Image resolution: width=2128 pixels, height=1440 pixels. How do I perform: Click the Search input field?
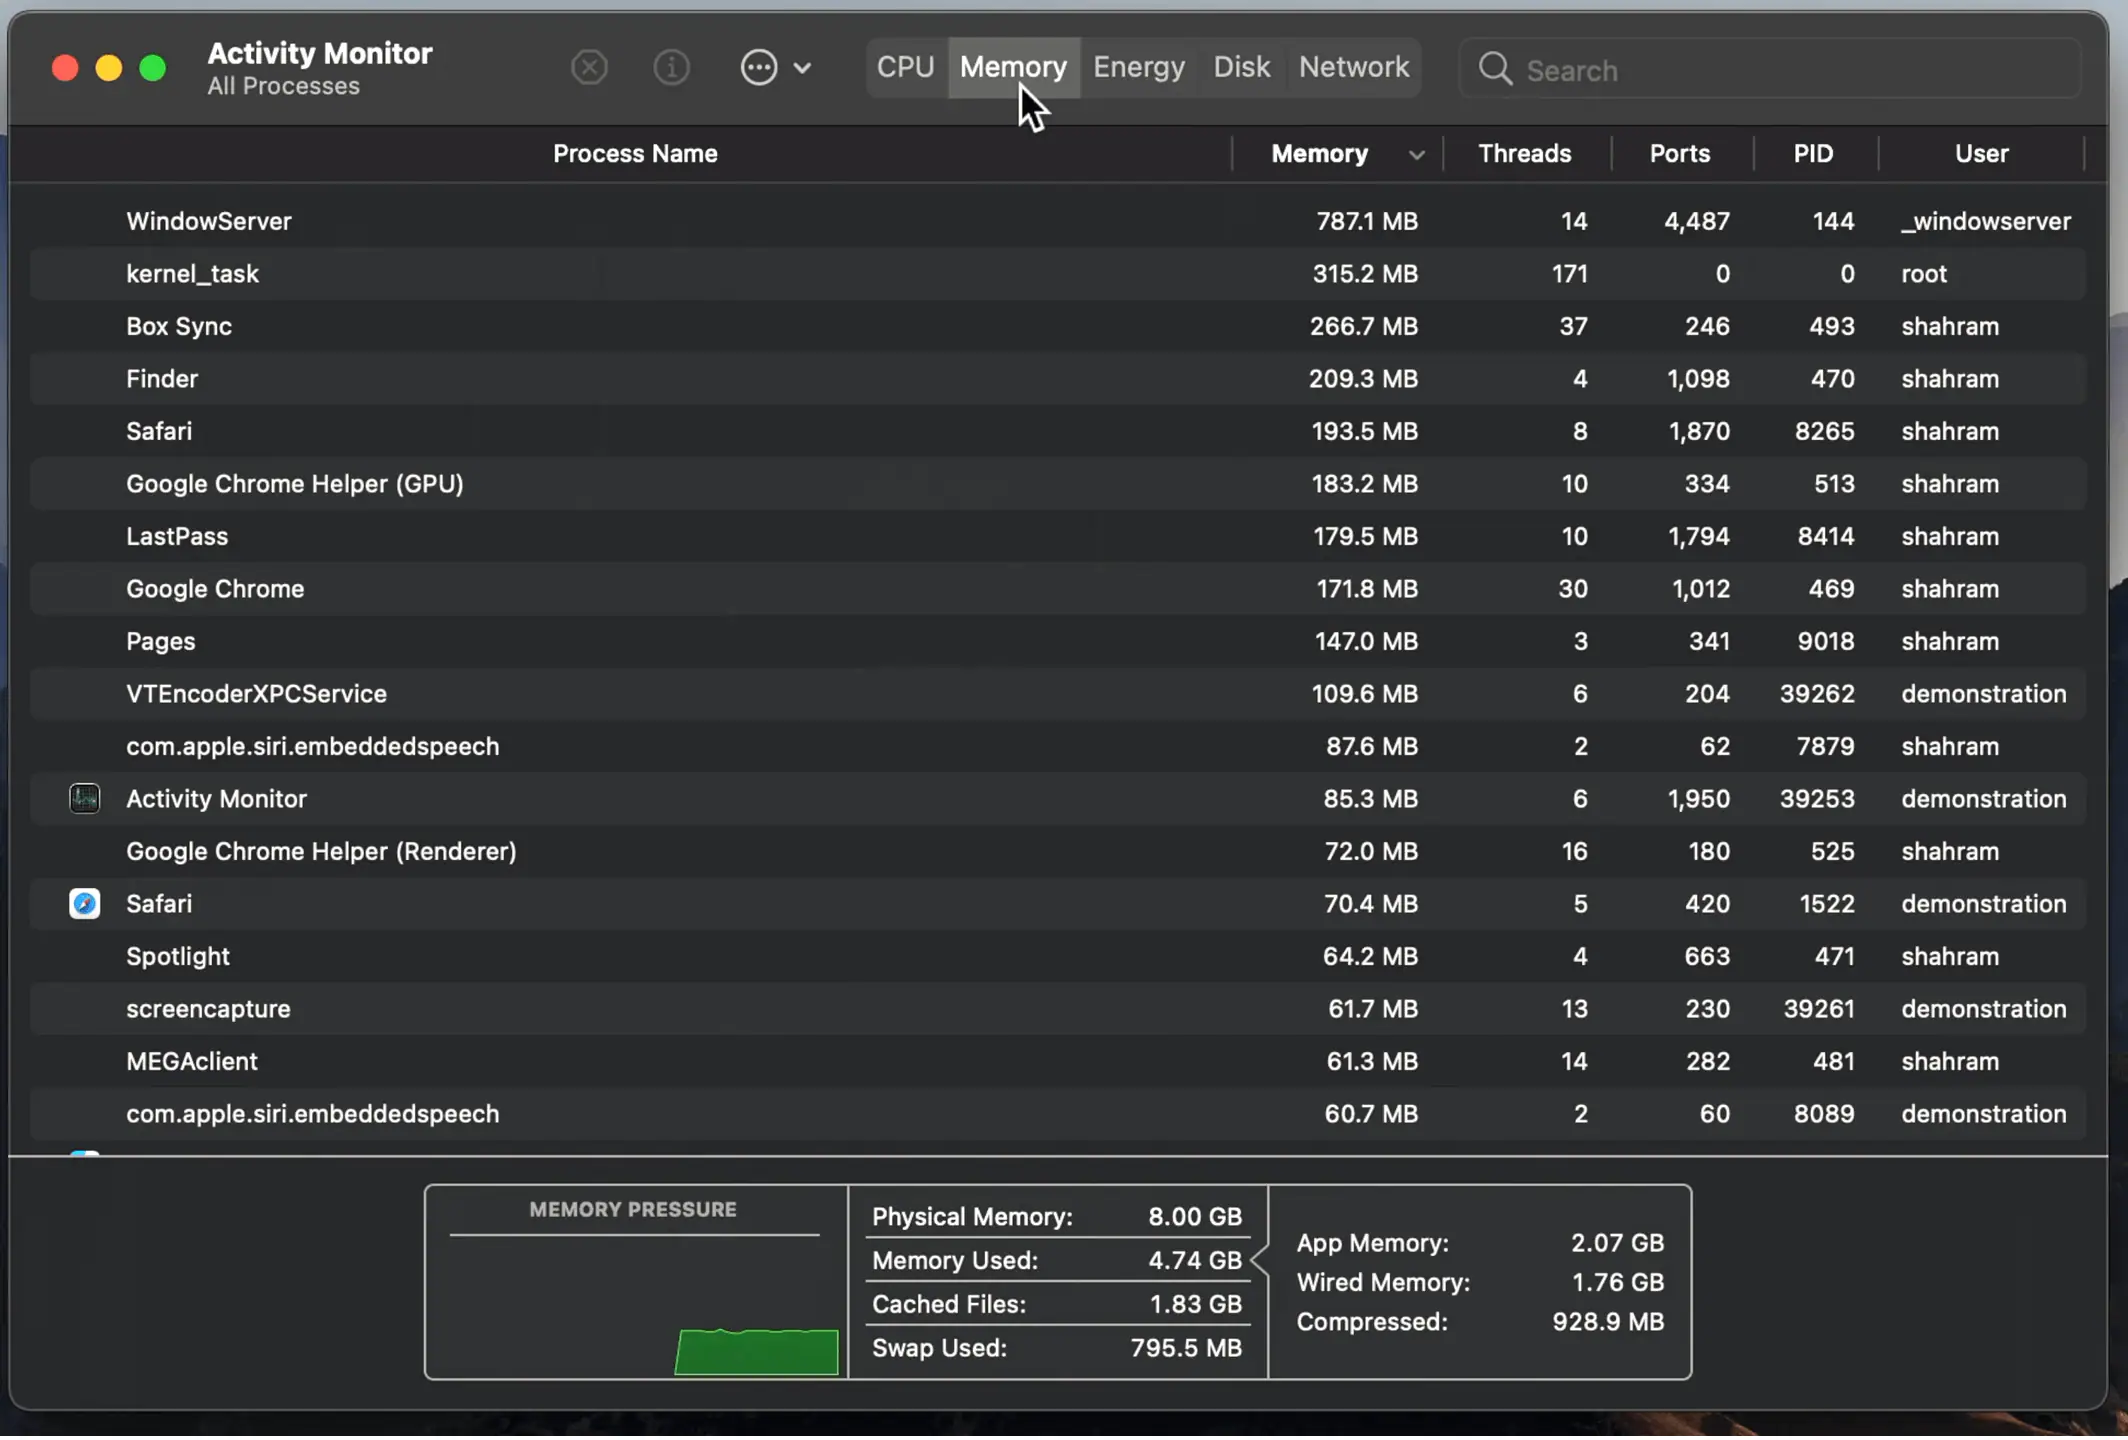[x=1766, y=68]
